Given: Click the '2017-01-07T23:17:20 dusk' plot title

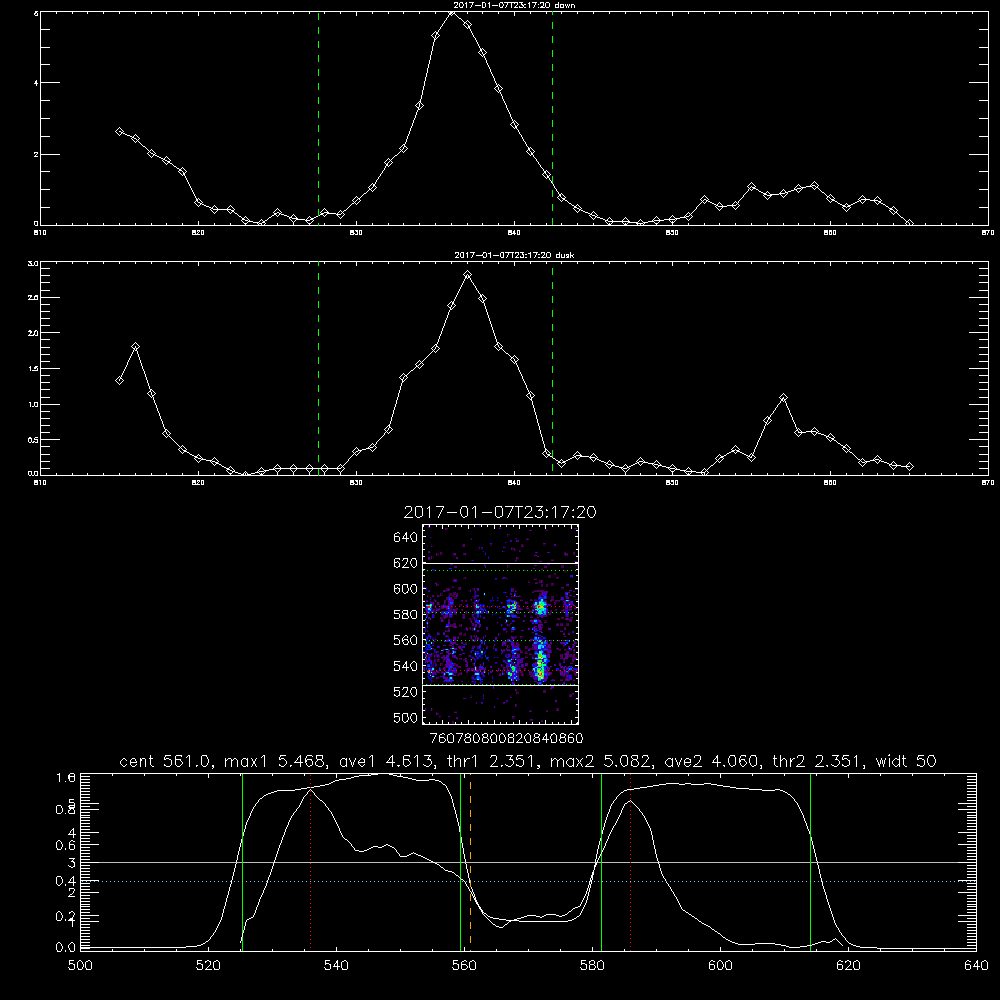Looking at the screenshot, I should (x=514, y=255).
